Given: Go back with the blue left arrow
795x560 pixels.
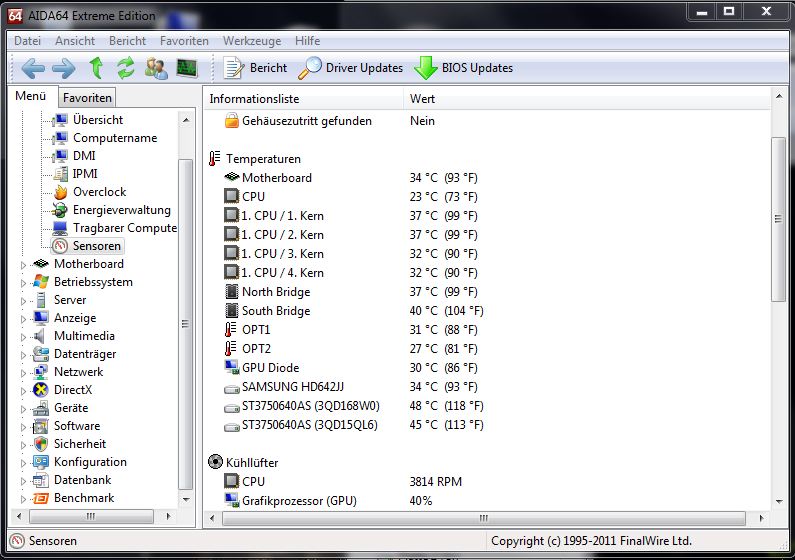Looking at the screenshot, I should click(x=33, y=68).
